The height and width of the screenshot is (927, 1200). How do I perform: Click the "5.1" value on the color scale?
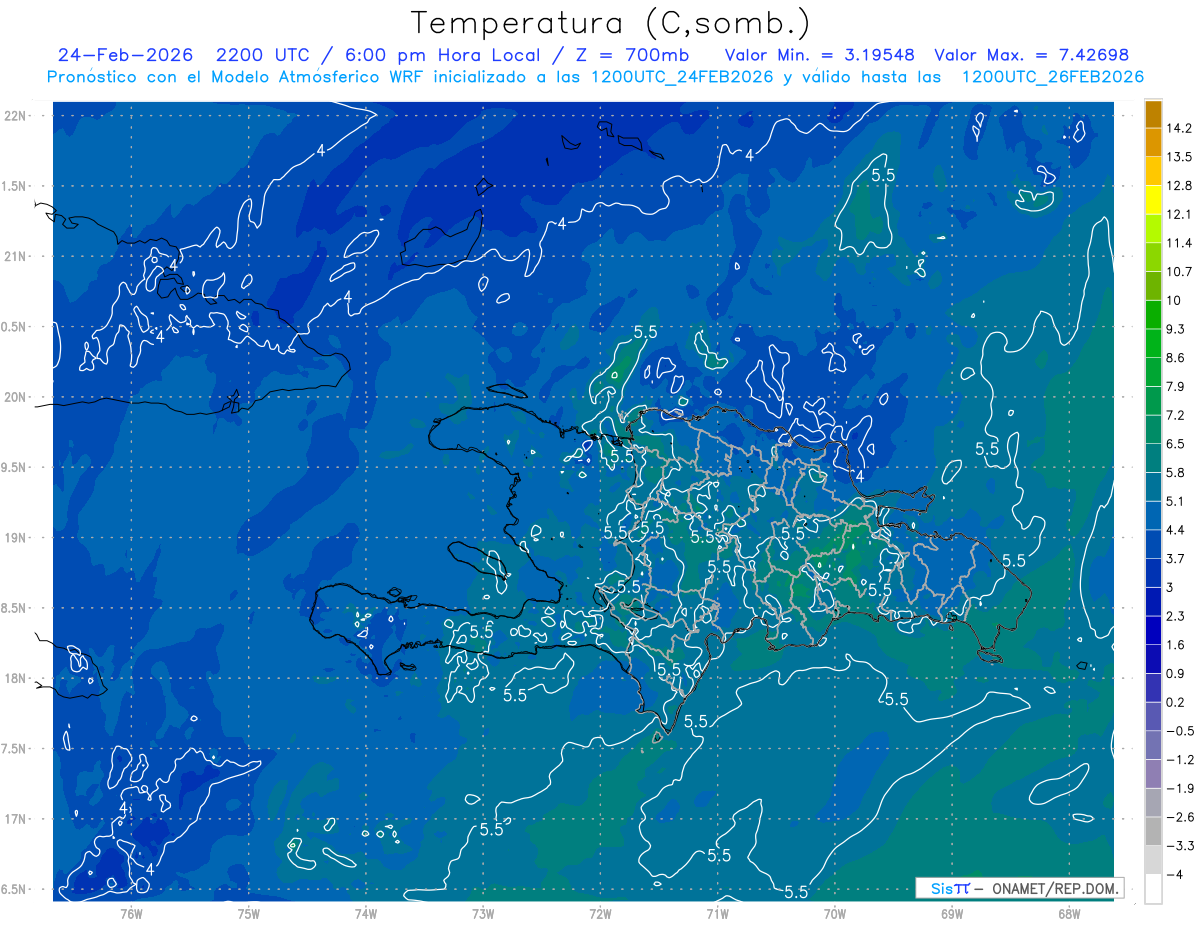tap(1177, 501)
